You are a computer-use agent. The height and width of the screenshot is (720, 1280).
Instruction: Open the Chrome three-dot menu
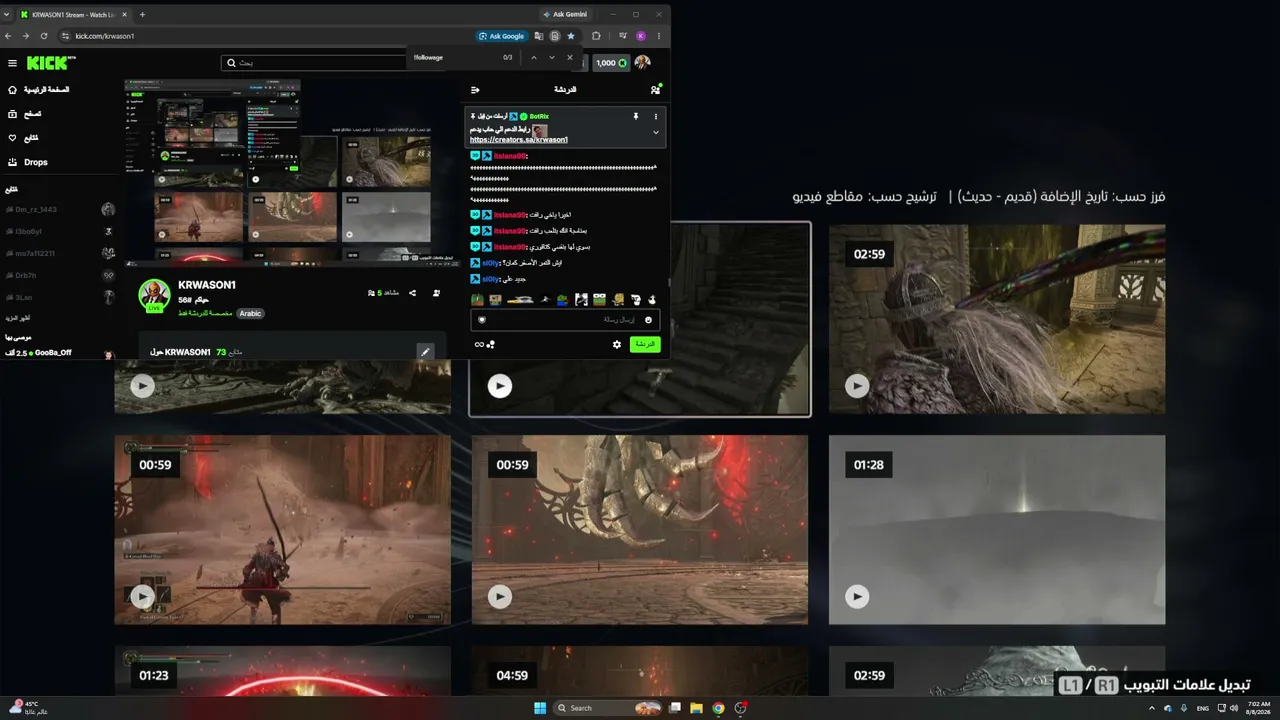658,36
